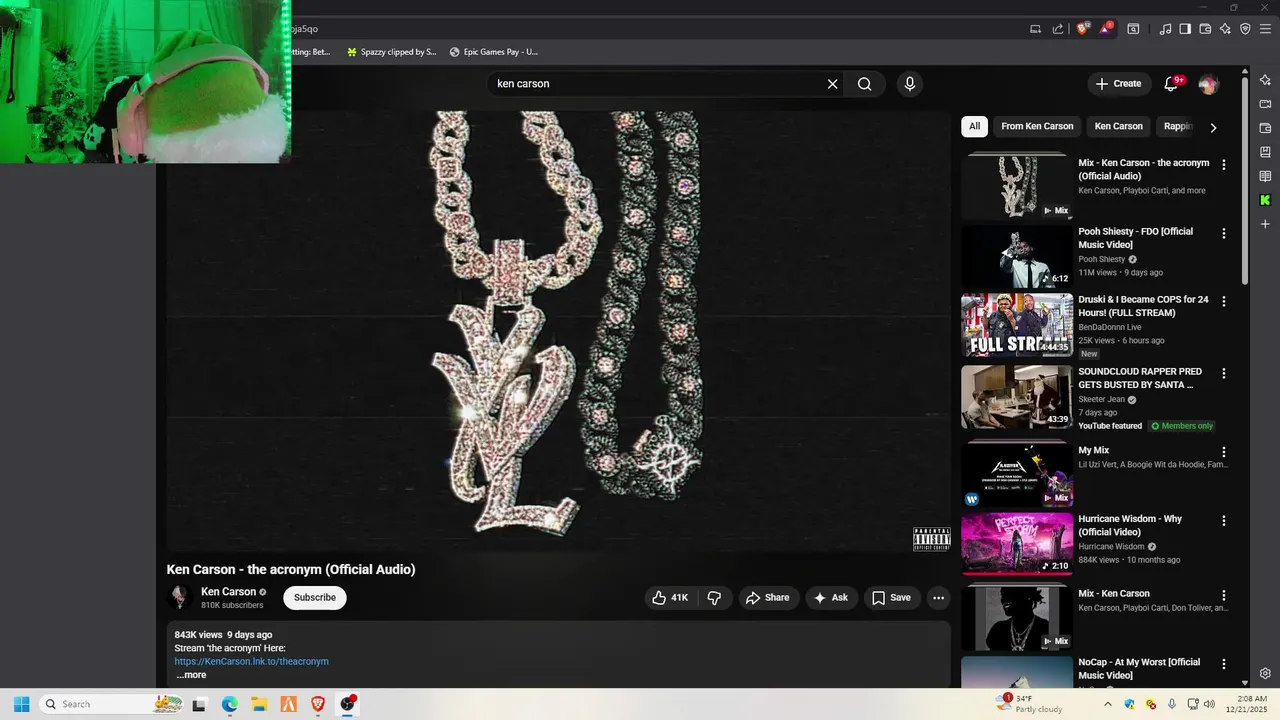Open Leo AI sparkle icon in toolbar
The height and width of the screenshot is (720, 1280).
[x=1225, y=29]
